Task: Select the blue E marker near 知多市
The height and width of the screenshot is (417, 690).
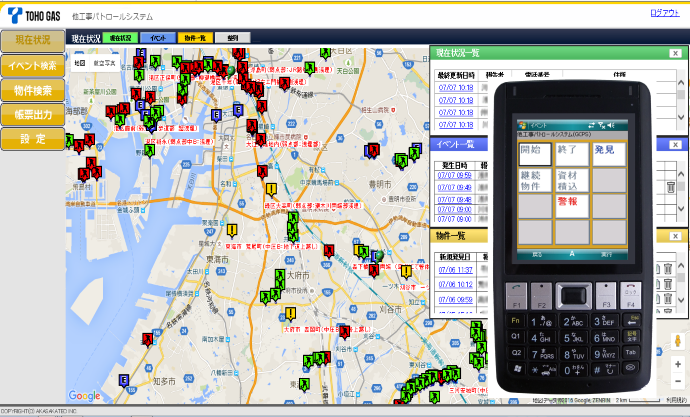Action: click(x=124, y=380)
